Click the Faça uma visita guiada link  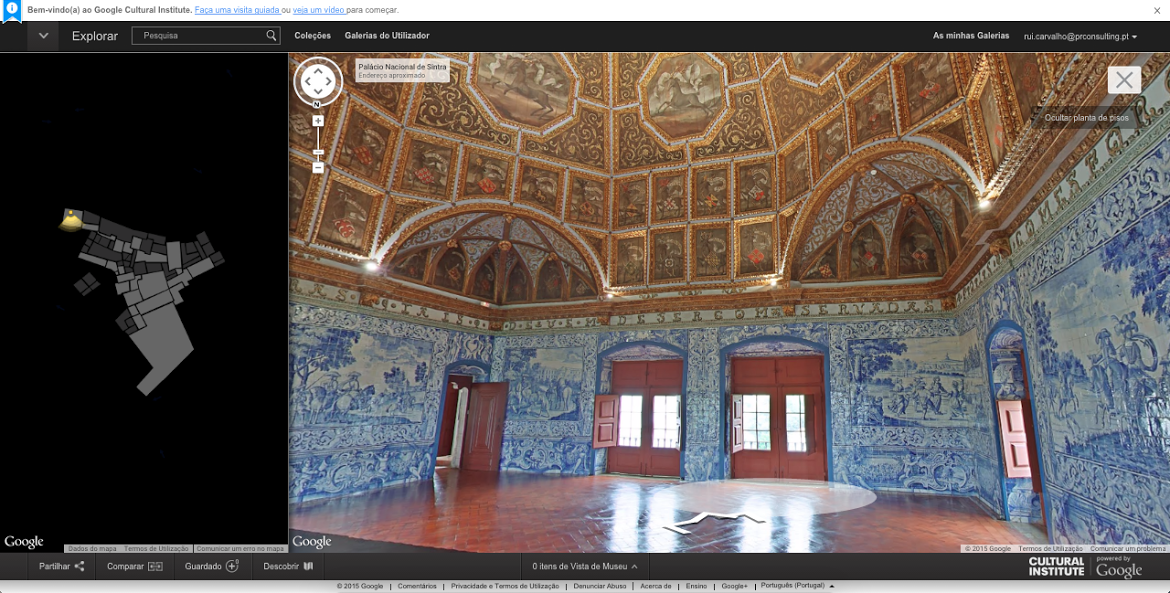click(237, 10)
